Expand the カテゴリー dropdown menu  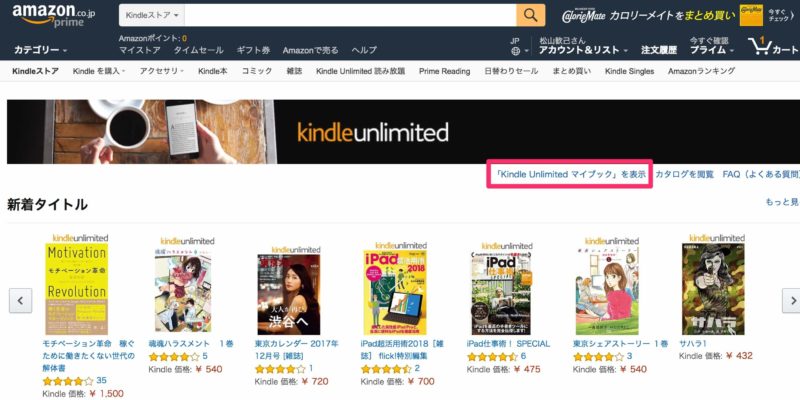pos(40,50)
